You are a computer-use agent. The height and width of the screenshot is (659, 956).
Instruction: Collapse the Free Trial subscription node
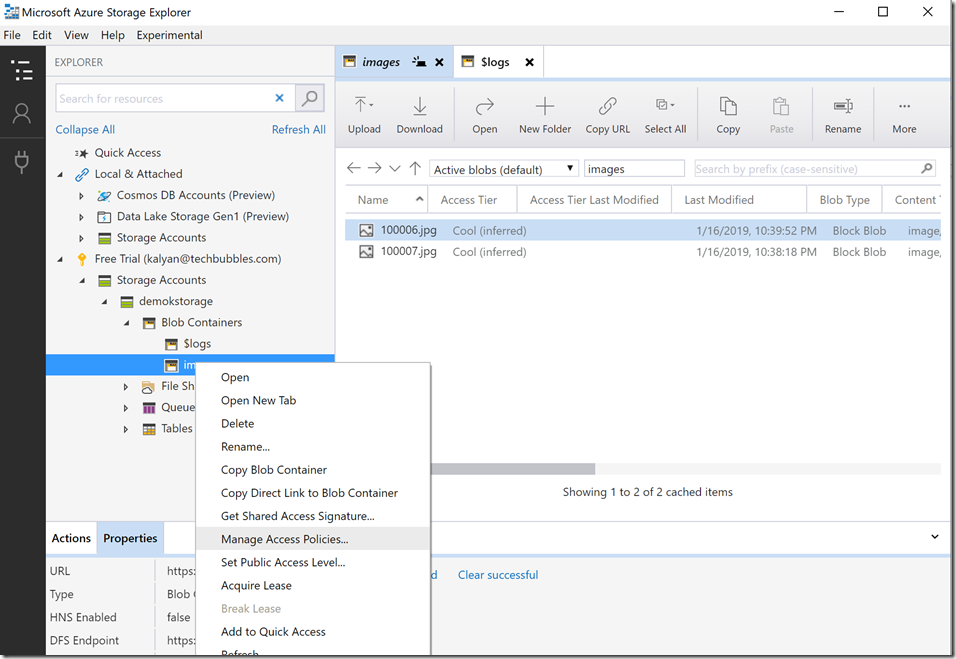pos(60,260)
